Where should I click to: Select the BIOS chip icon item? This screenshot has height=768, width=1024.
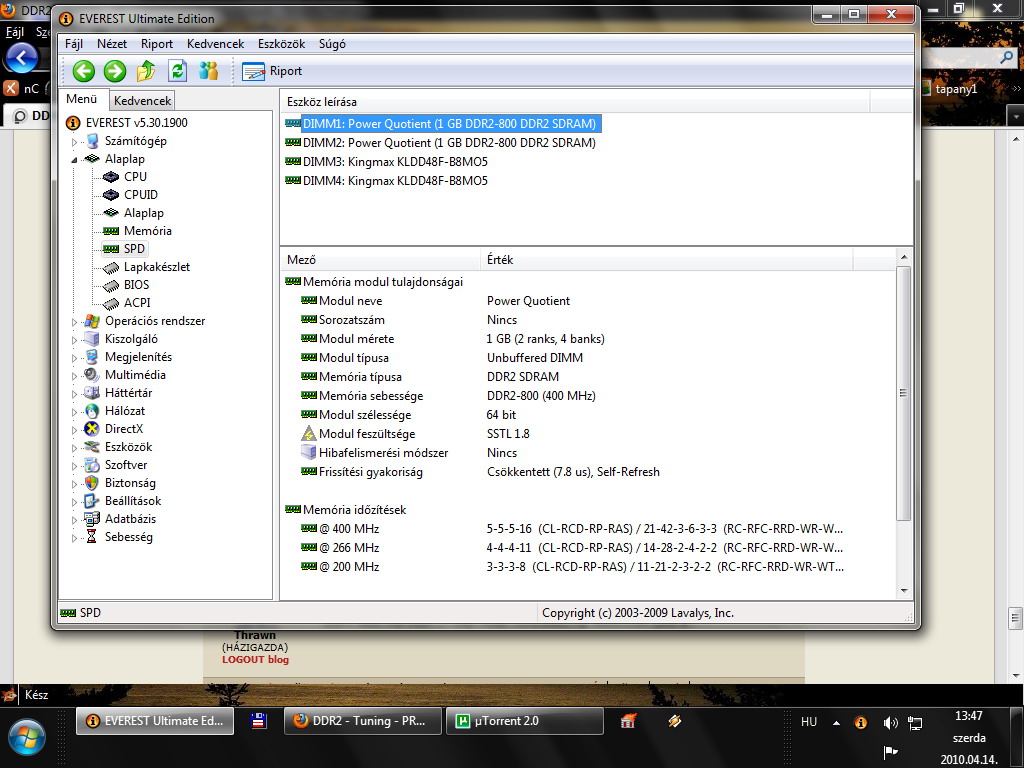(x=111, y=285)
